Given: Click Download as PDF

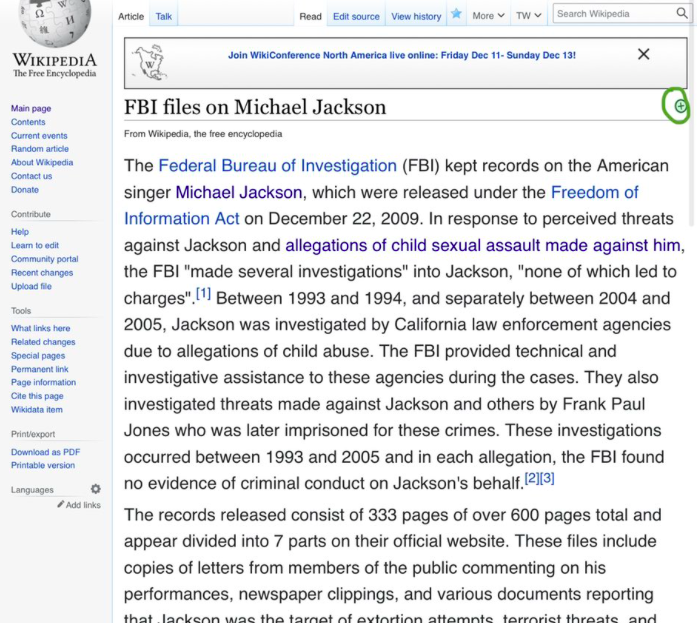Looking at the screenshot, I should tap(45, 452).
